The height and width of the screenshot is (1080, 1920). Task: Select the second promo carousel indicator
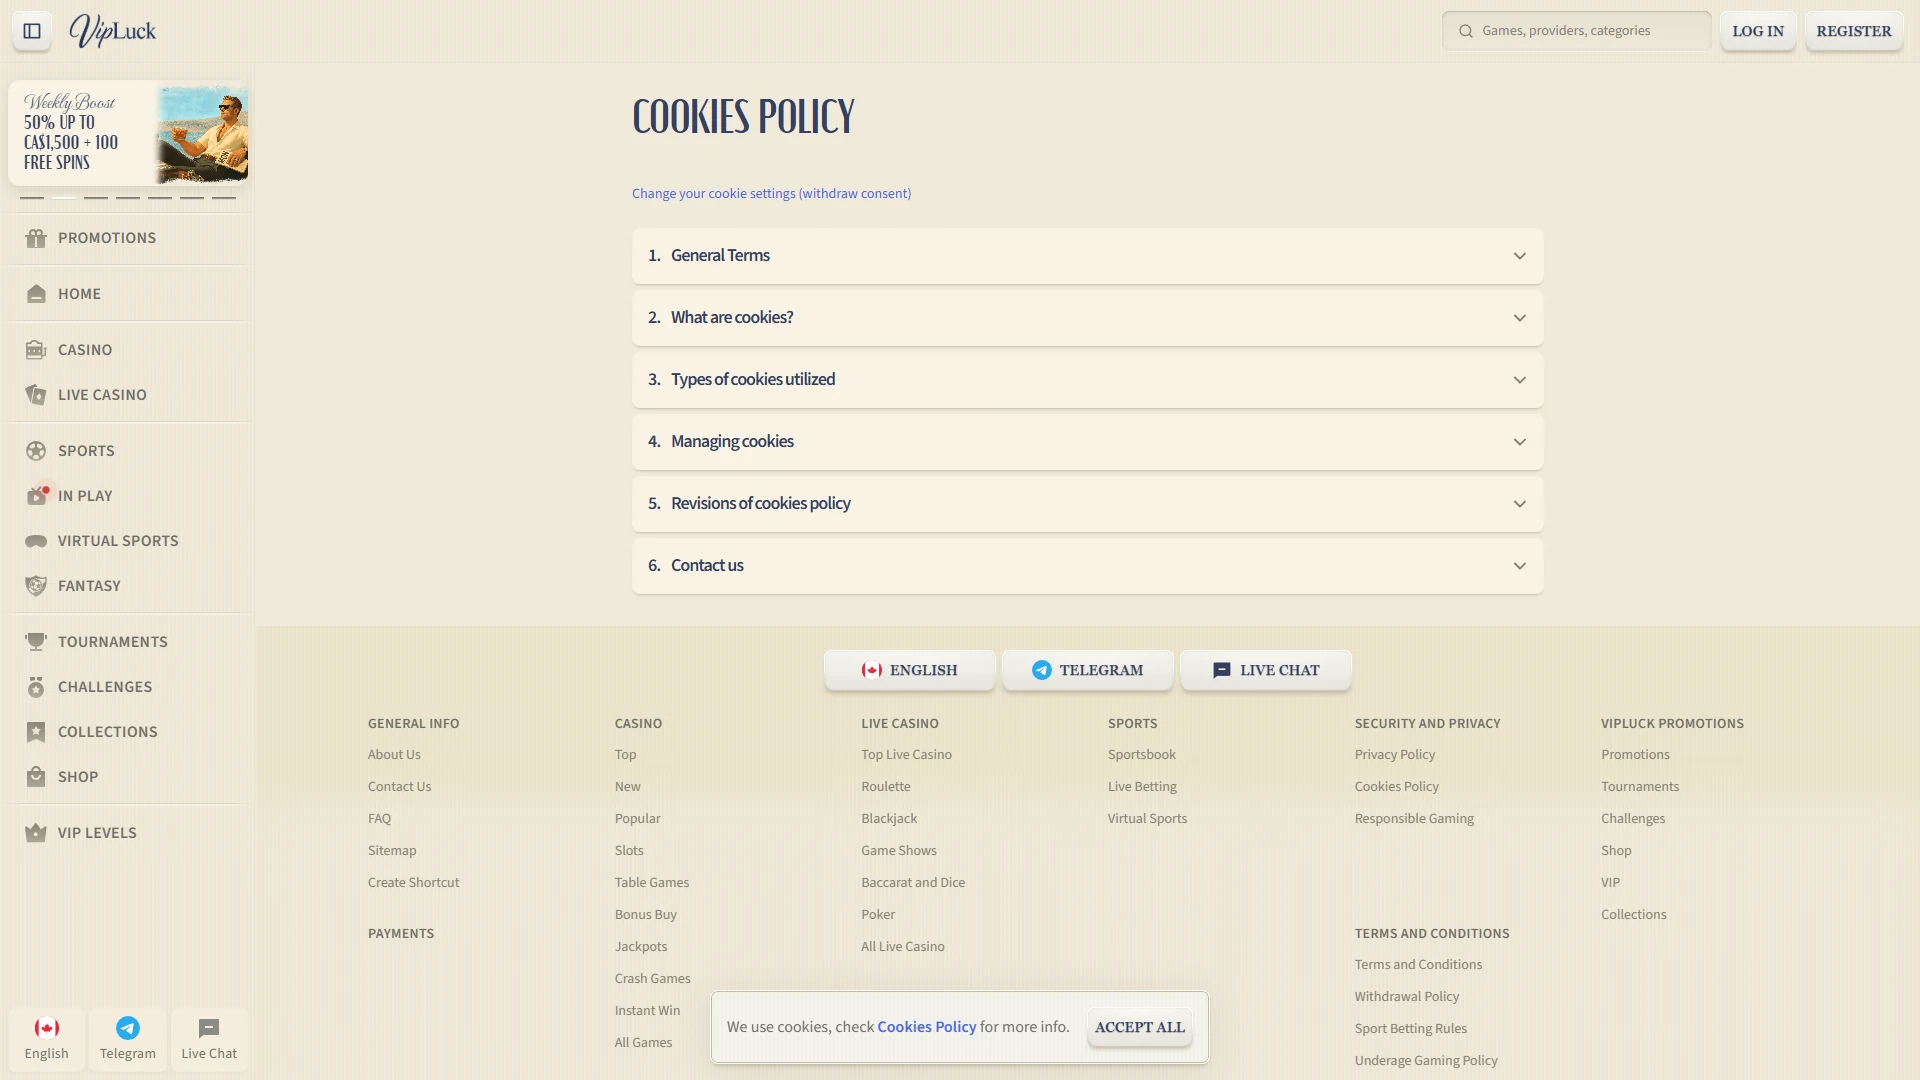pos(64,198)
